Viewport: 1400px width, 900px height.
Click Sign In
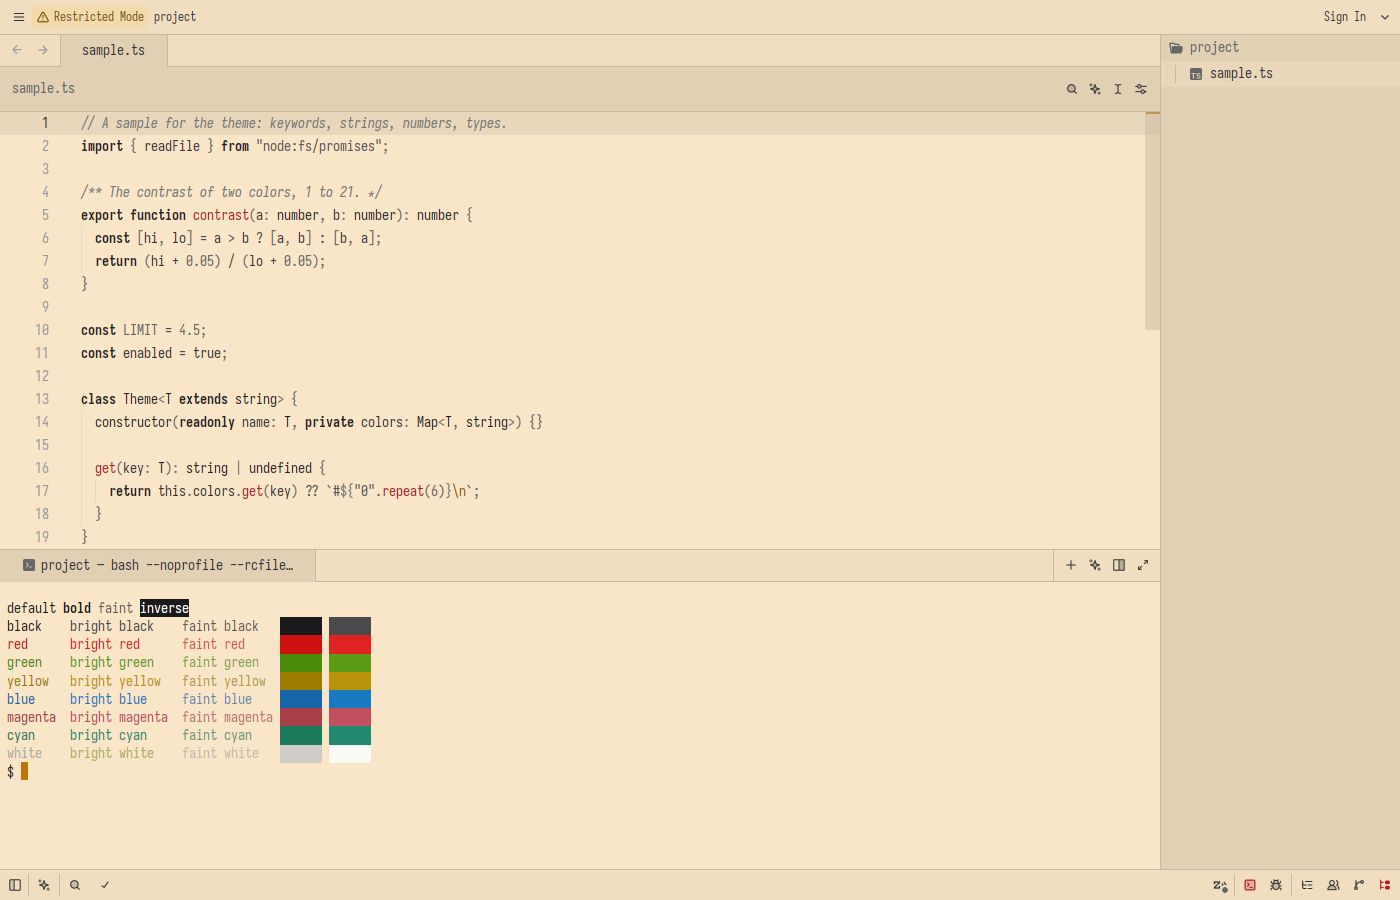tap(1344, 17)
